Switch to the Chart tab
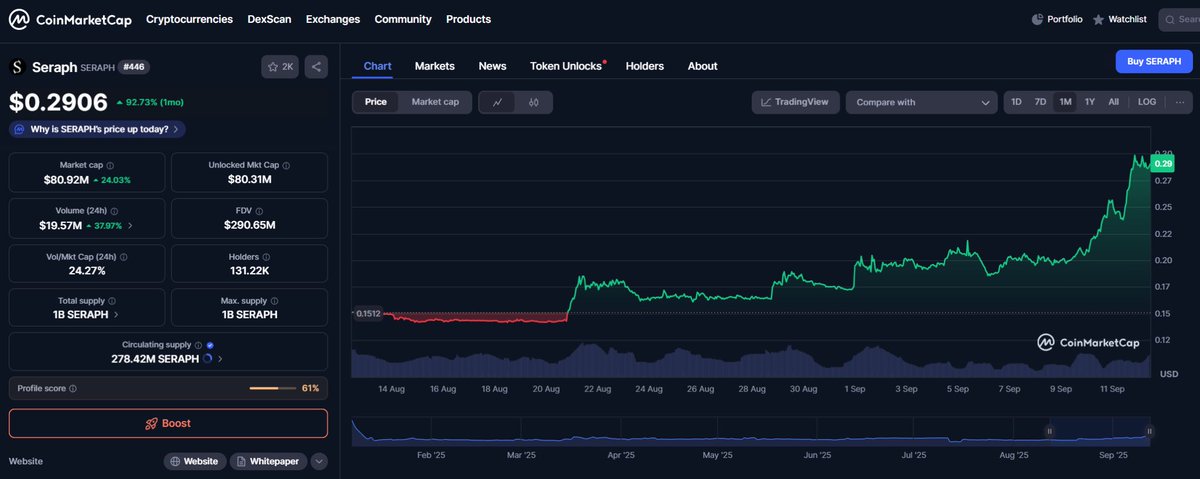This screenshot has width=1200, height=479. click(x=377, y=66)
